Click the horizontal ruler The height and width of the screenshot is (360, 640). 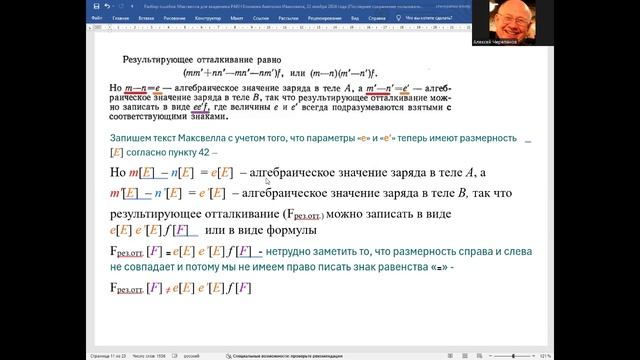click(282, 27)
